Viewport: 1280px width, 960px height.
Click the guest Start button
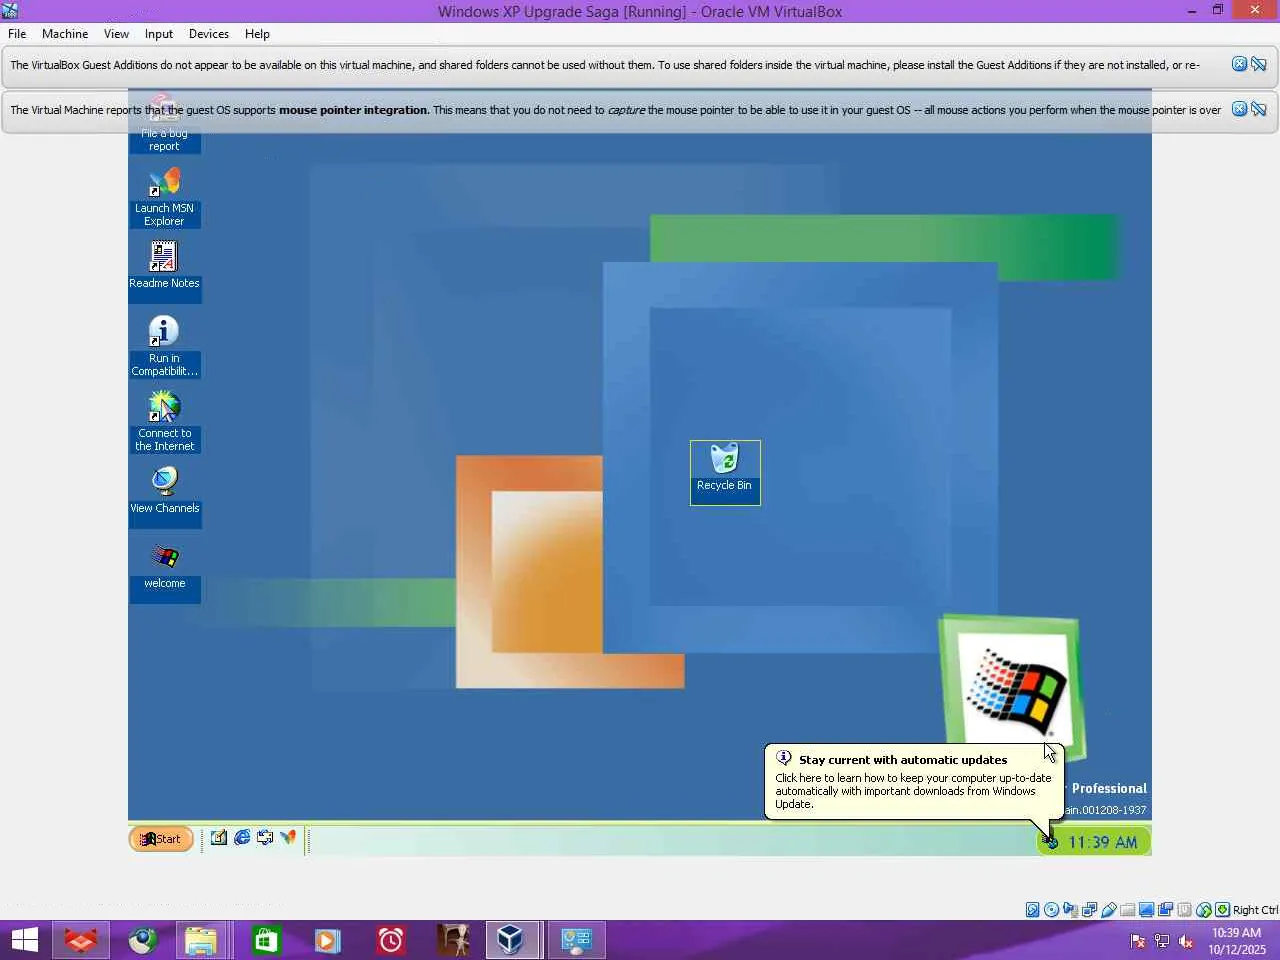(x=161, y=839)
